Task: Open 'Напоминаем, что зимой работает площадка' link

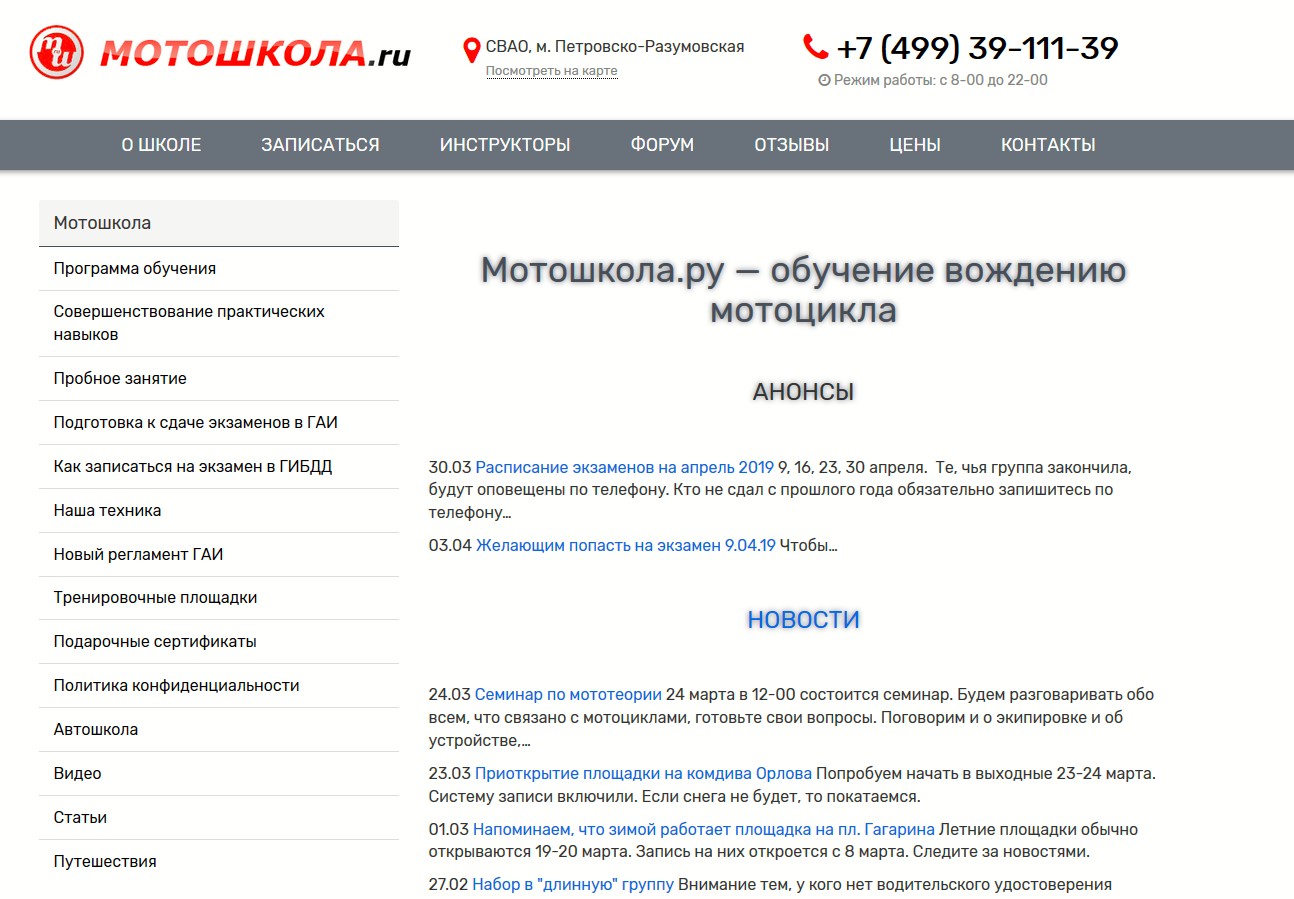Action: pyautogui.click(x=704, y=829)
